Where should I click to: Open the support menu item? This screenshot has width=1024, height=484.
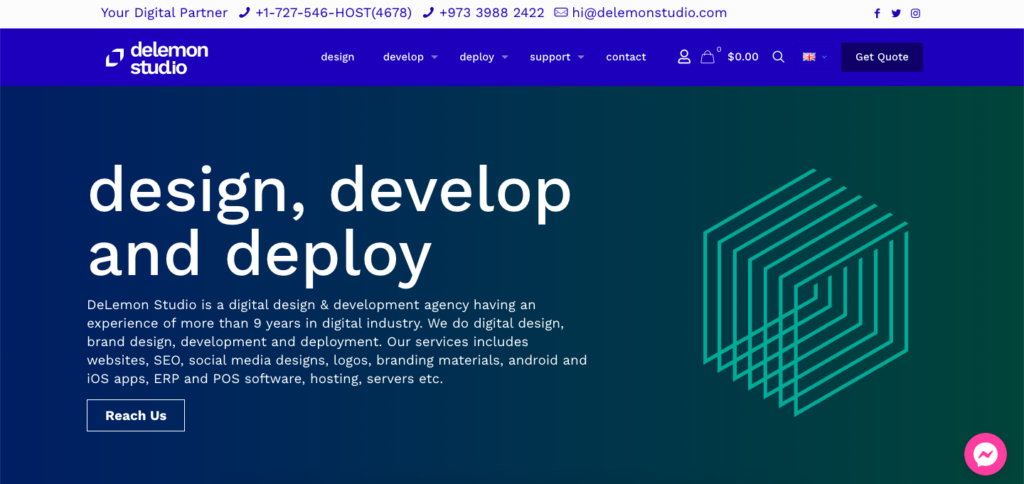550,57
